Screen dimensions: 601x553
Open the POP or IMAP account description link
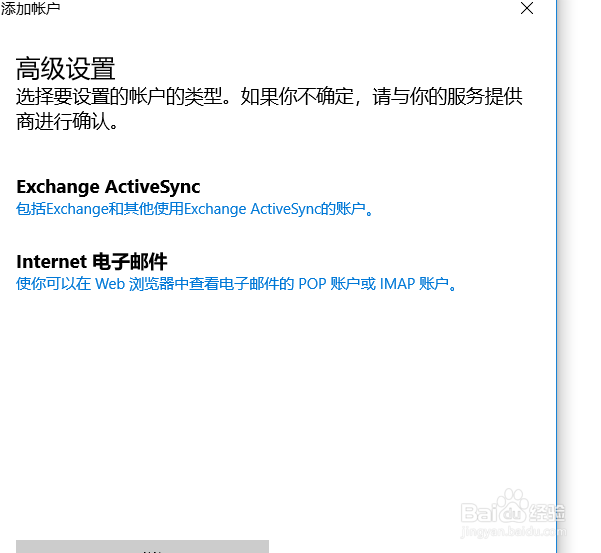tap(236, 284)
